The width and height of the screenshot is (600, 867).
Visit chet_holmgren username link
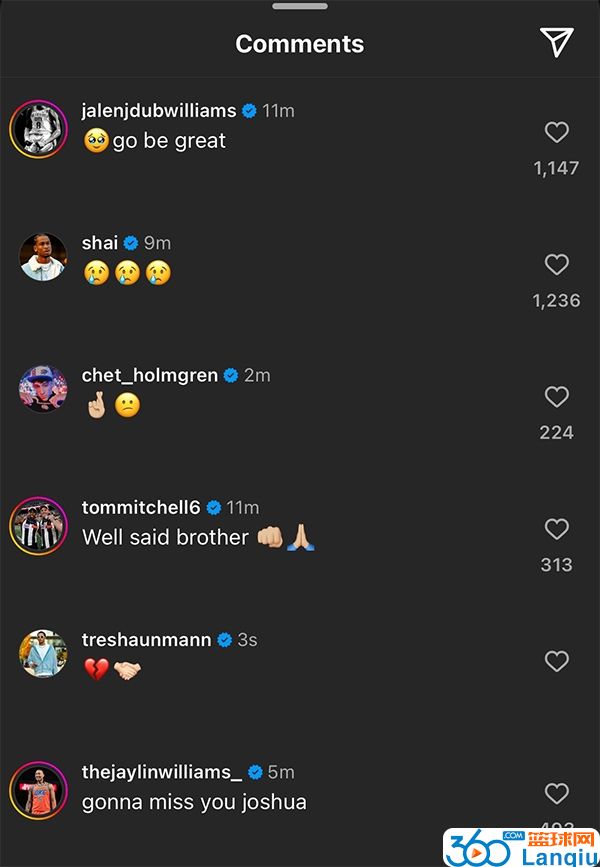click(x=150, y=375)
